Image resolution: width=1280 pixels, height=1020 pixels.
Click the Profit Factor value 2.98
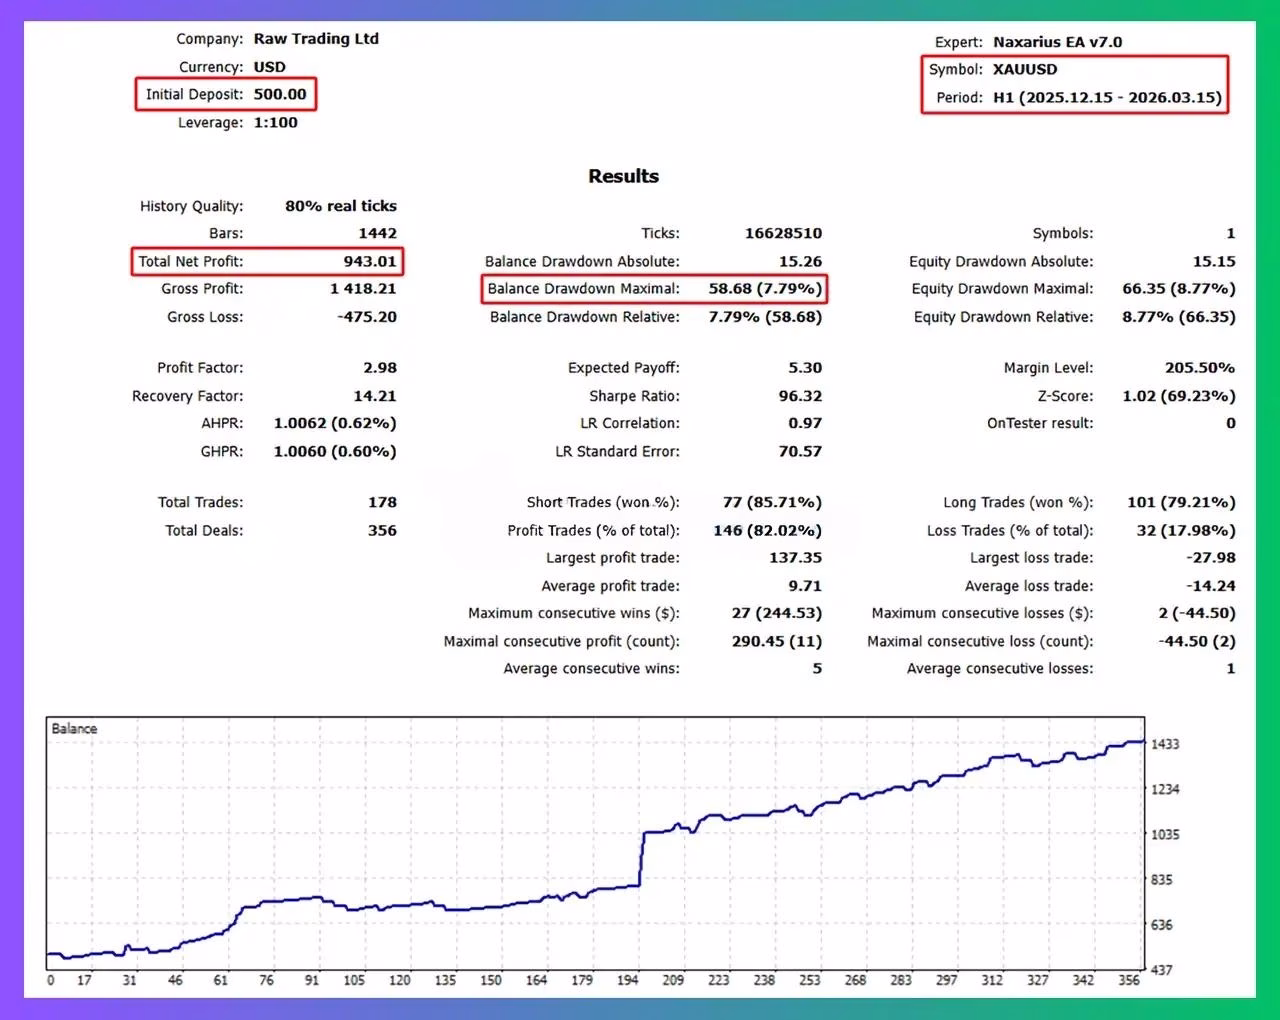380,368
